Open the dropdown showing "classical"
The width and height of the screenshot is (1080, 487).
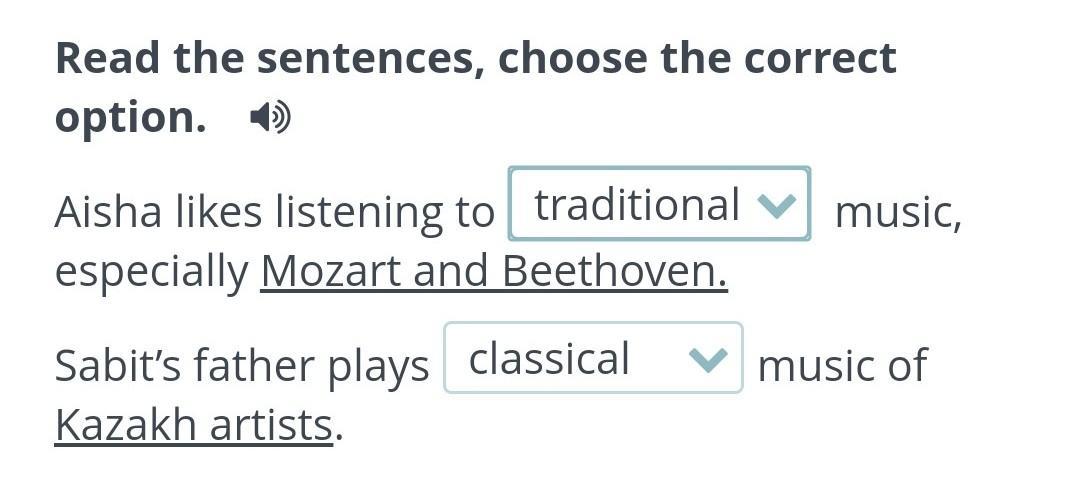(594, 358)
